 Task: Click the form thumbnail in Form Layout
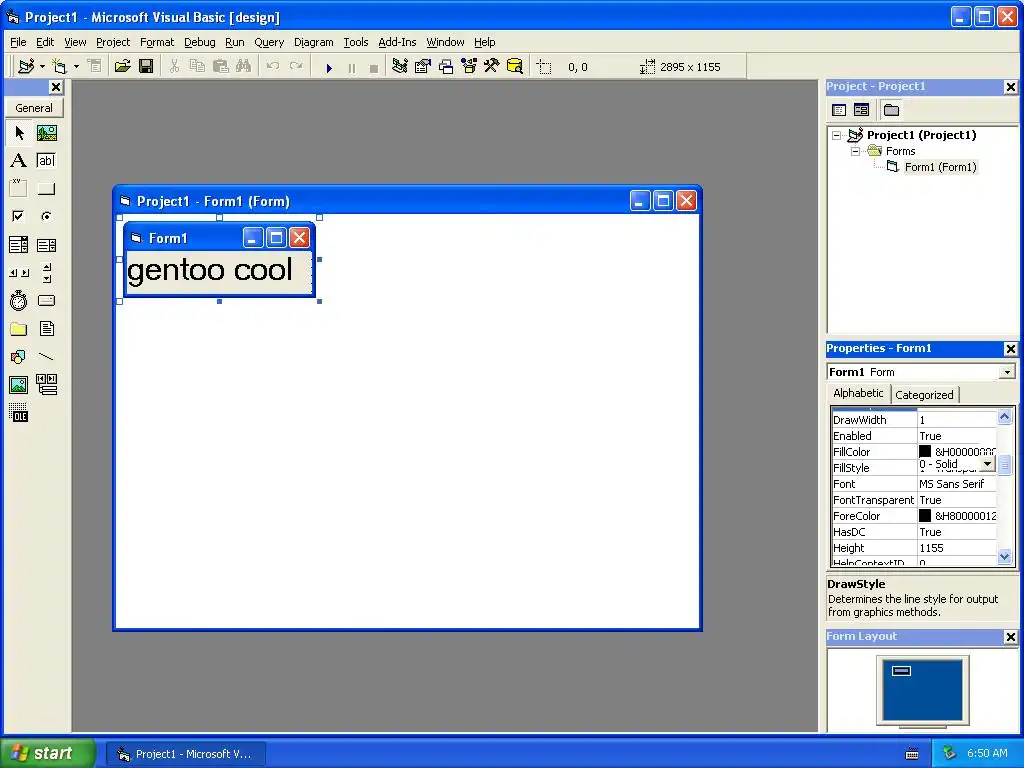pyautogui.click(x=901, y=671)
